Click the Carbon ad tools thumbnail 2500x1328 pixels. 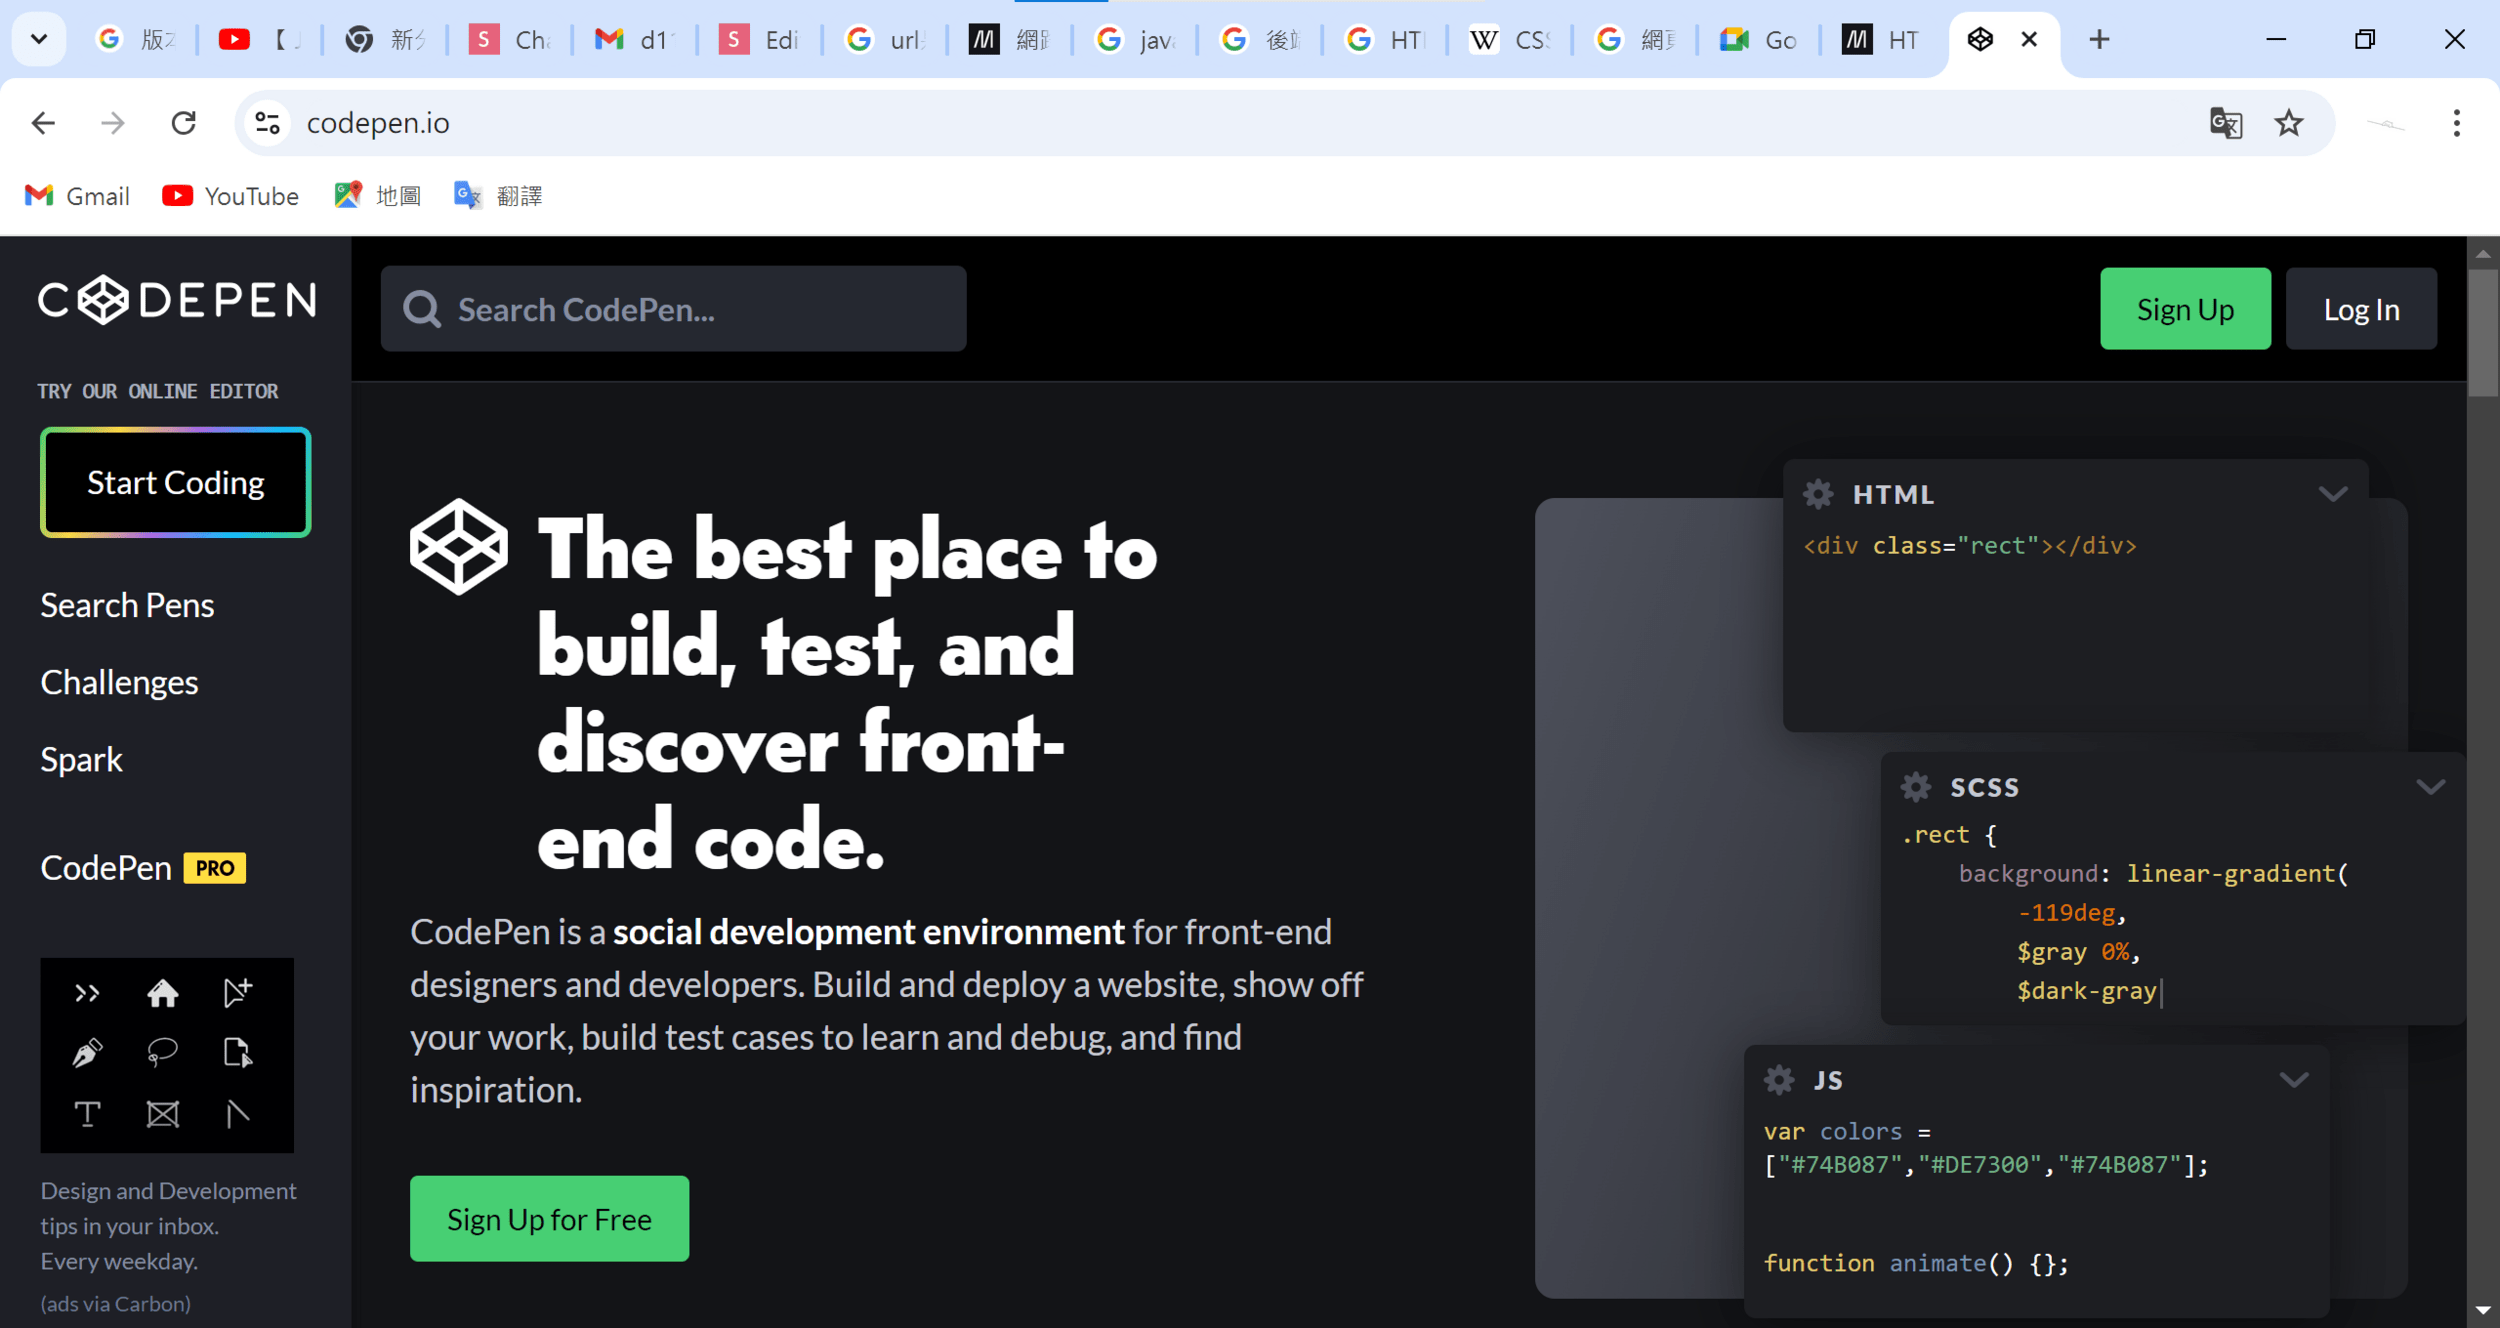pos(167,1055)
